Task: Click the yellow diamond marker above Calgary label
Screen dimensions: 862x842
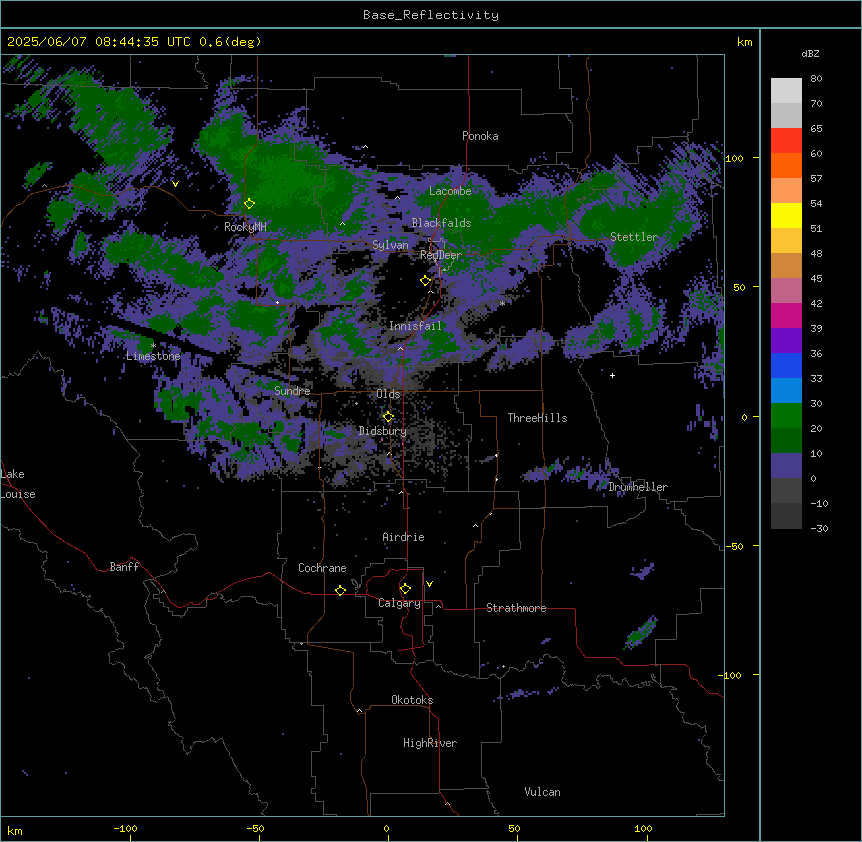Action: (405, 589)
